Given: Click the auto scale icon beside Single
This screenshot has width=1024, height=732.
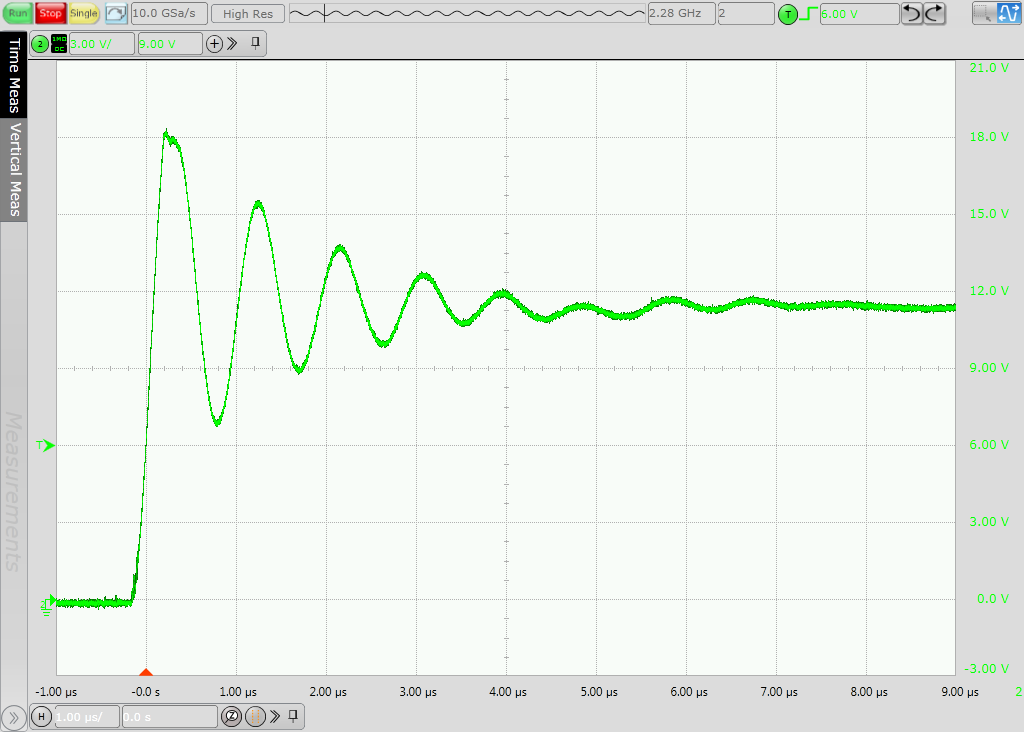Looking at the screenshot, I should tap(116, 13).
